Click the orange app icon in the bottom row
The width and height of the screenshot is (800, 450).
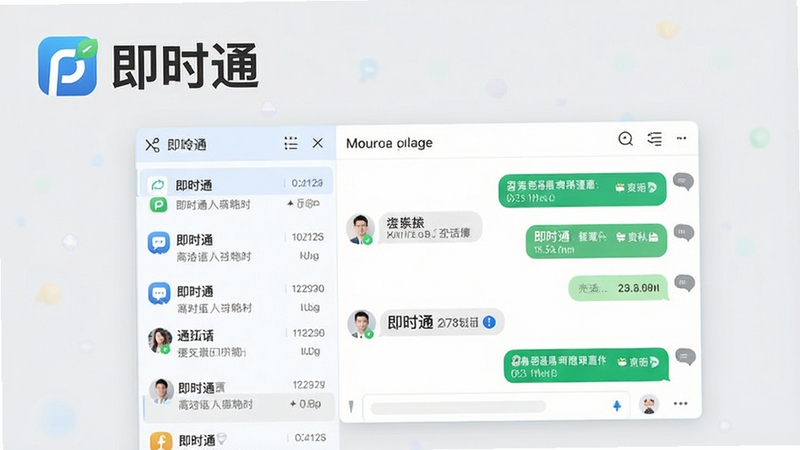coord(161,441)
